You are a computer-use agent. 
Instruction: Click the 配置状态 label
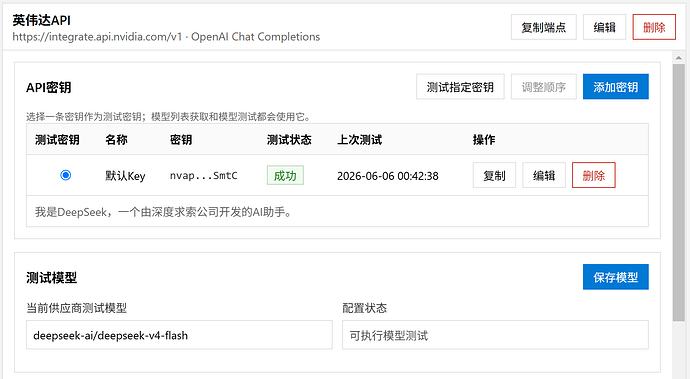364,308
